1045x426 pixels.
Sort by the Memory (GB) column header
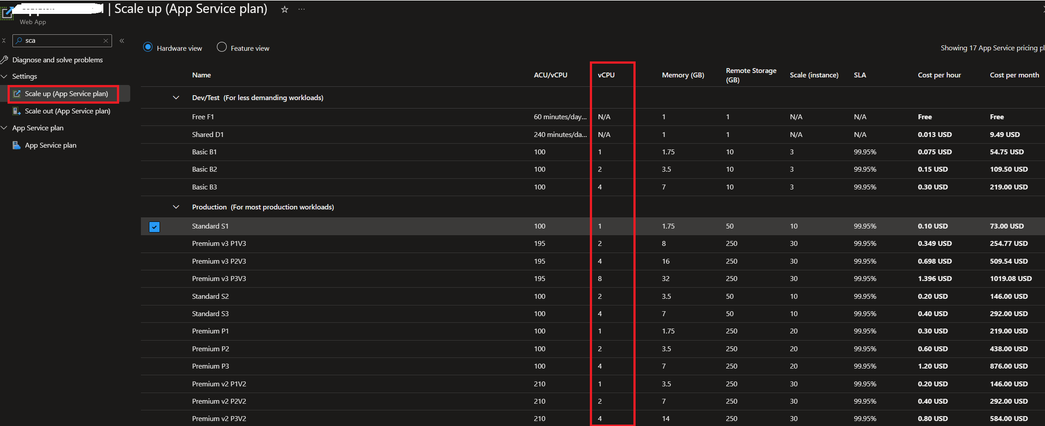(682, 75)
